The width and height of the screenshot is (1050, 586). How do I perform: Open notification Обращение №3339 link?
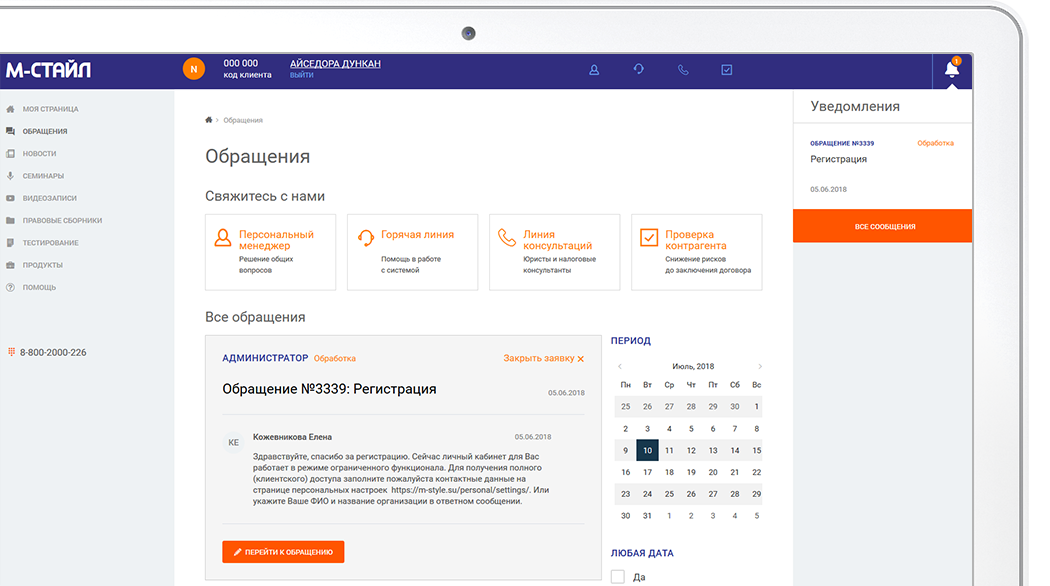tap(842, 143)
